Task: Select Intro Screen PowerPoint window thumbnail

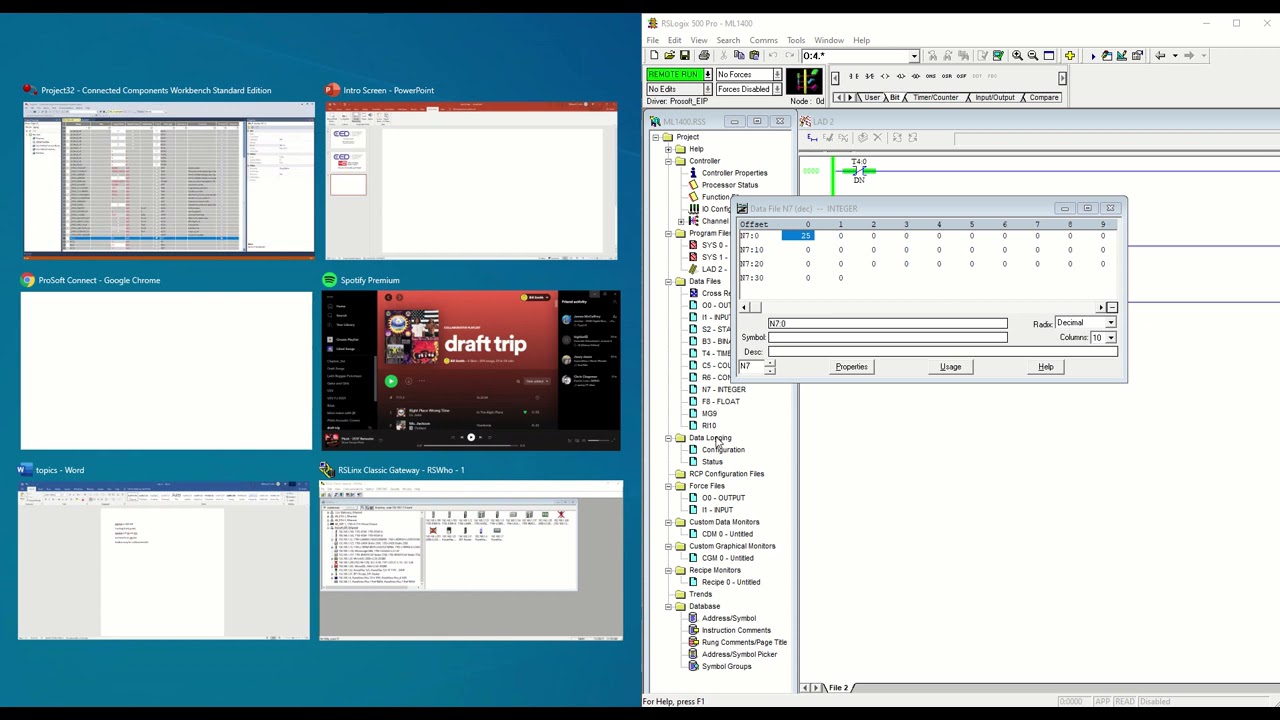Action: 471,180
